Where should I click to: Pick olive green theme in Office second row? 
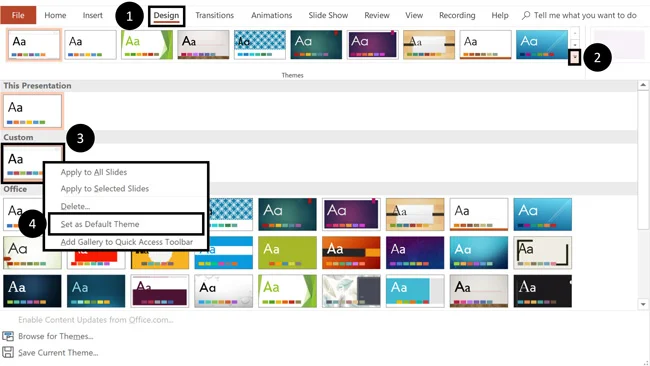point(287,253)
